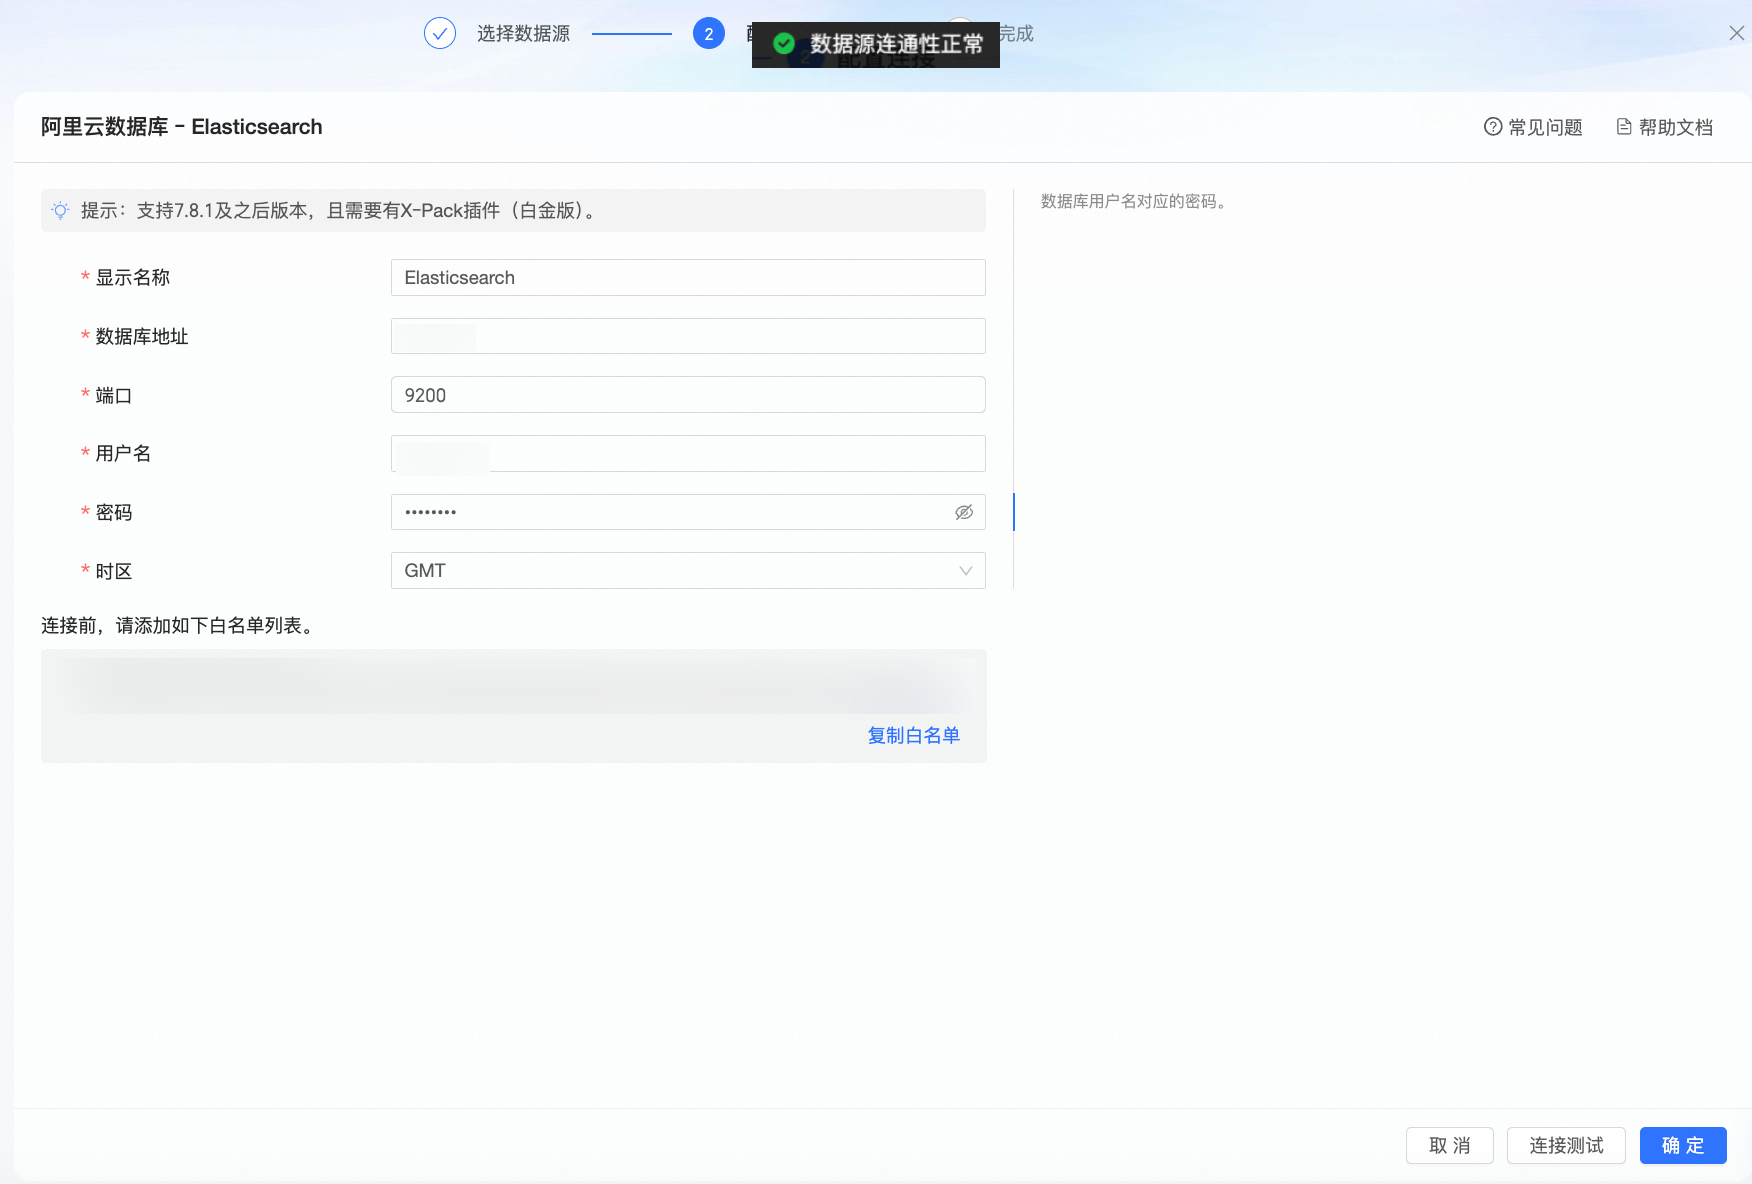Focus the 密码 password input field

pos(688,512)
